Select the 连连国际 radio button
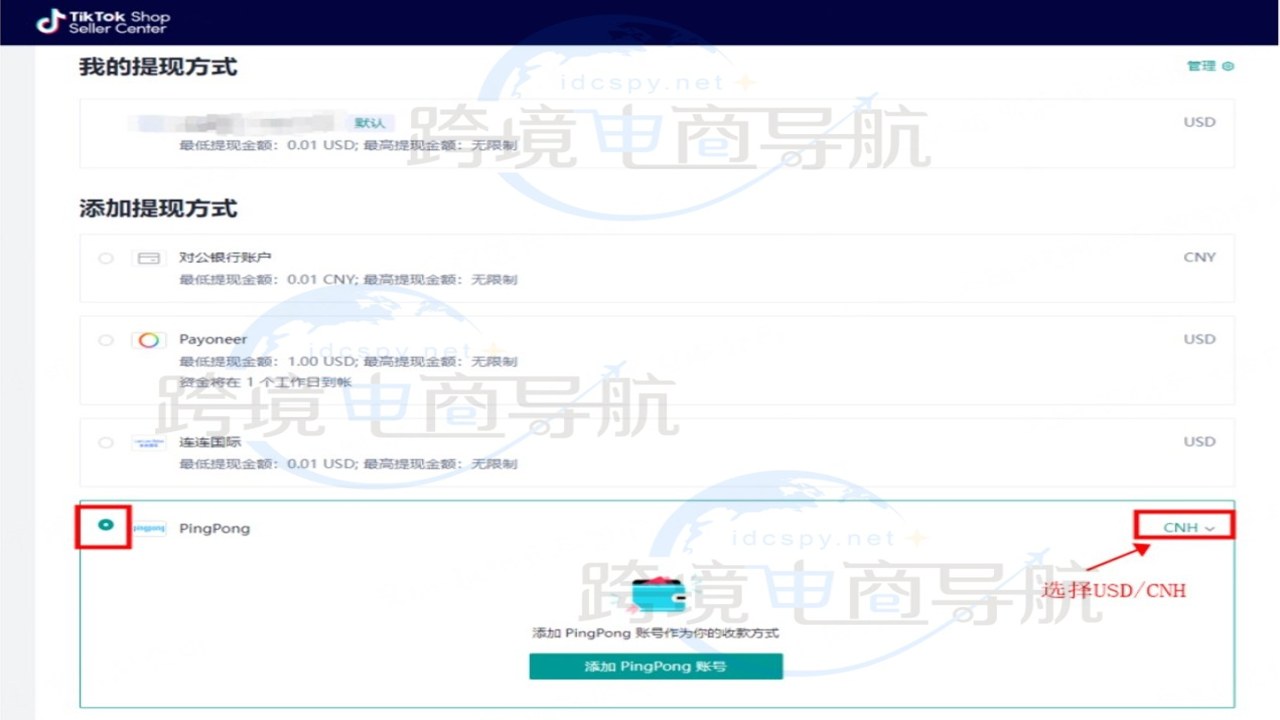This screenshot has height=720, width=1280. [x=106, y=442]
